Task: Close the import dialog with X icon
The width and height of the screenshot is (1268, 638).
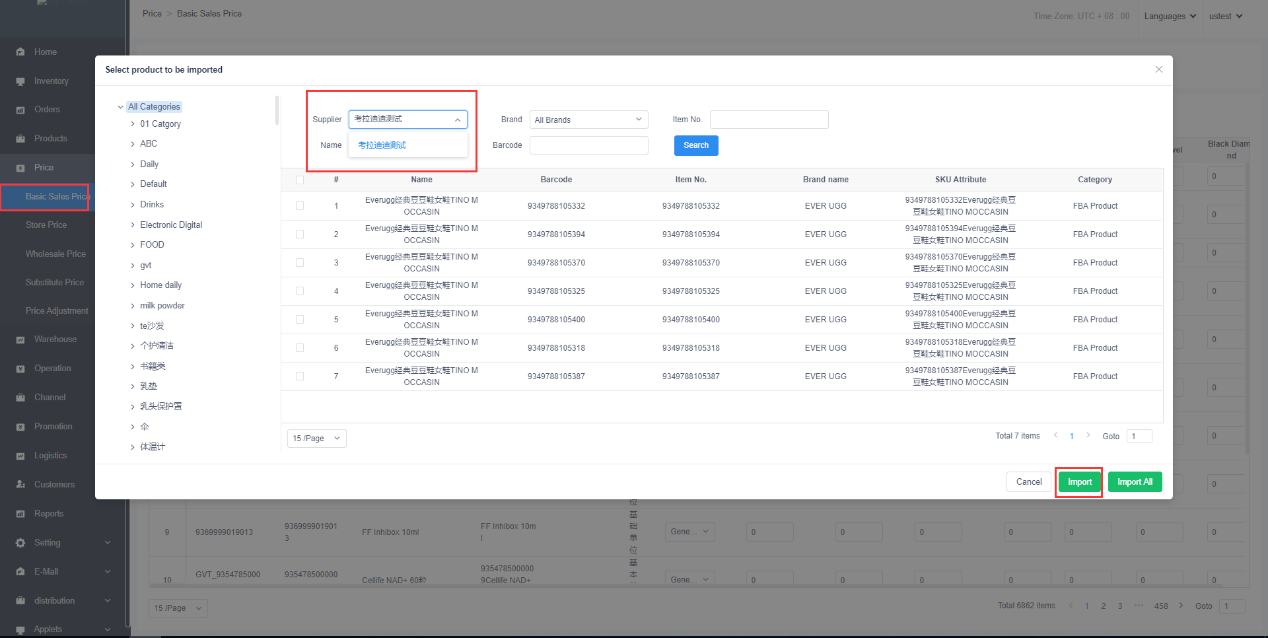Action: pos(1159,70)
